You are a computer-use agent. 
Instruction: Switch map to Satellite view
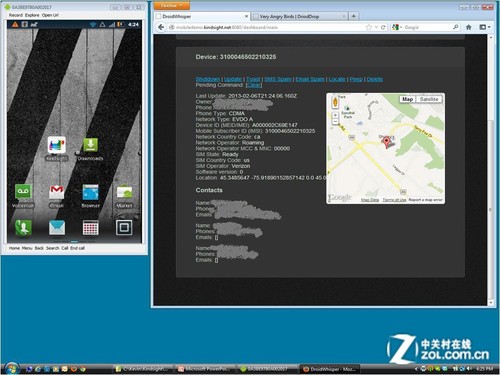429,99
